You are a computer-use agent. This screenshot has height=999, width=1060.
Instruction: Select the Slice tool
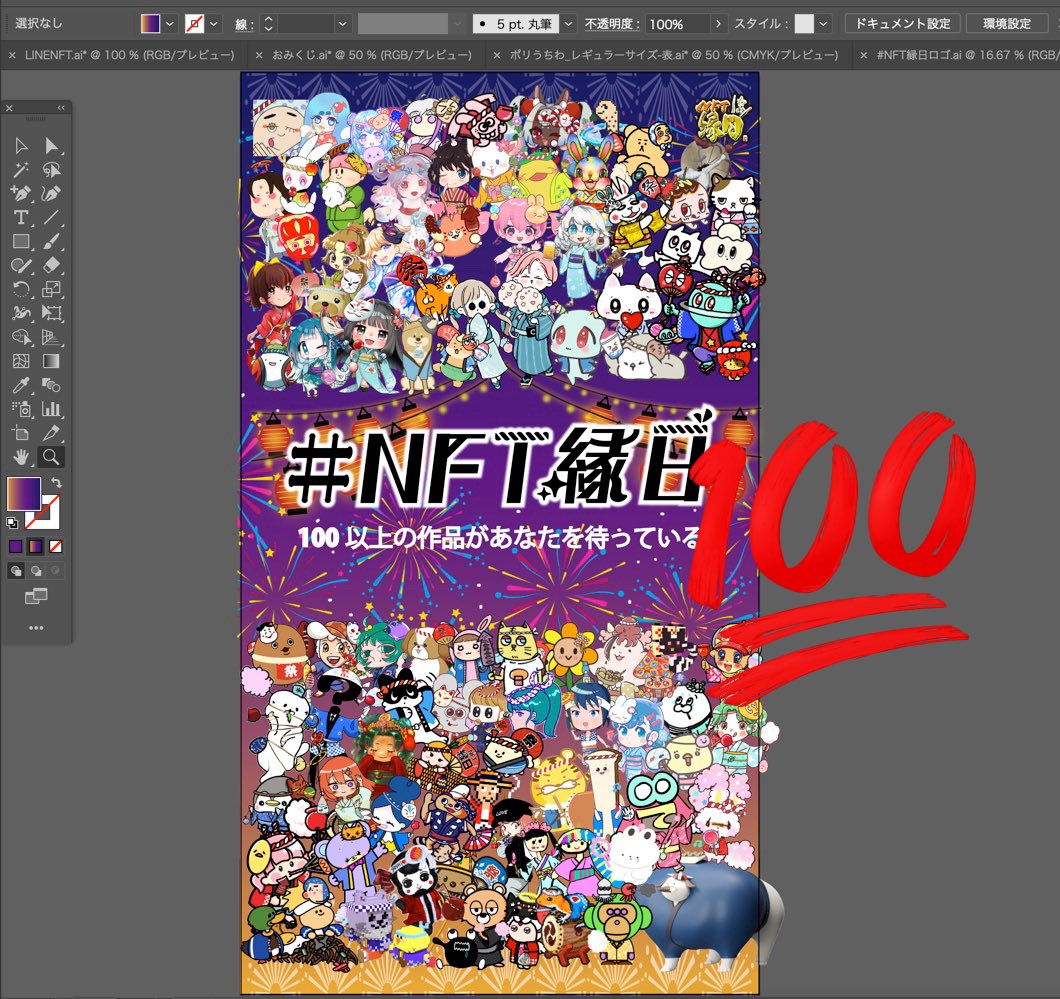(51, 433)
